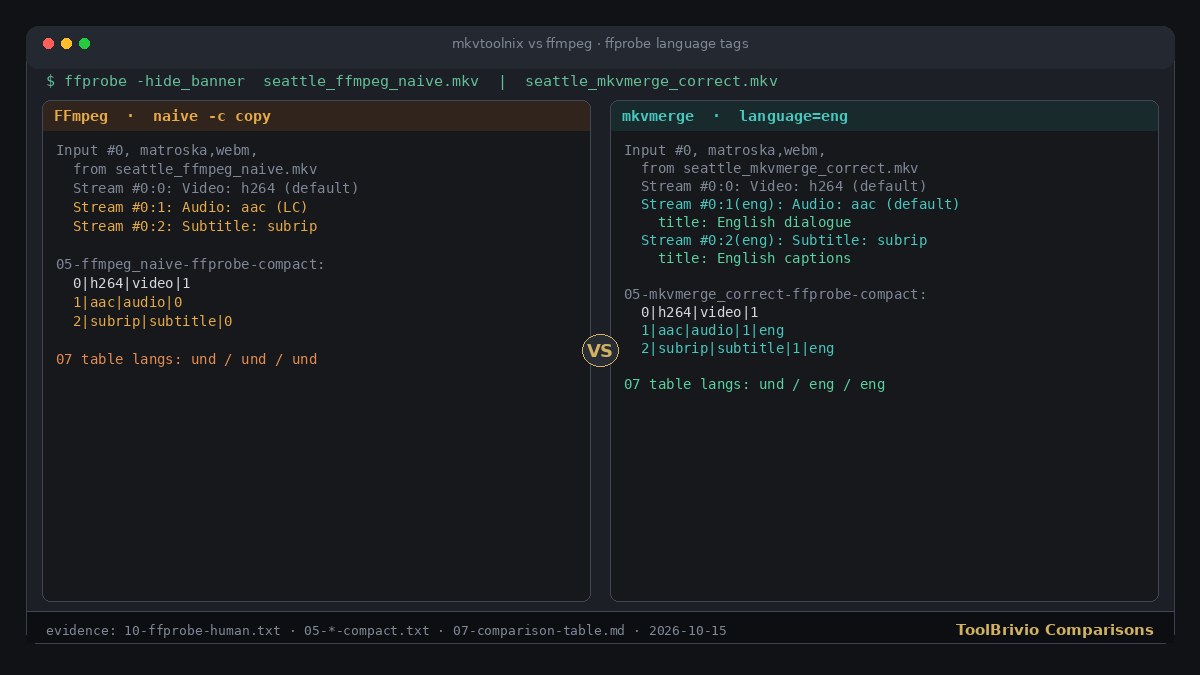This screenshot has height=675, width=1200.
Task: Select the 'mkvmerge · language=eng' panel header
Action: (x=884, y=116)
